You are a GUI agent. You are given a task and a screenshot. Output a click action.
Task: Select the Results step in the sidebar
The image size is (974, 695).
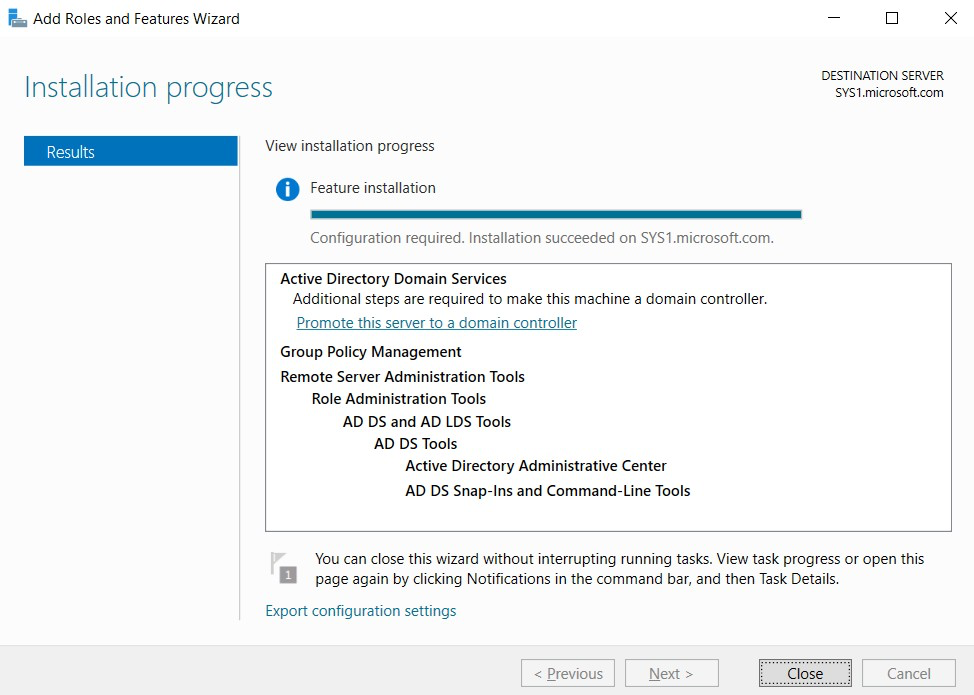tap(130, 152)
